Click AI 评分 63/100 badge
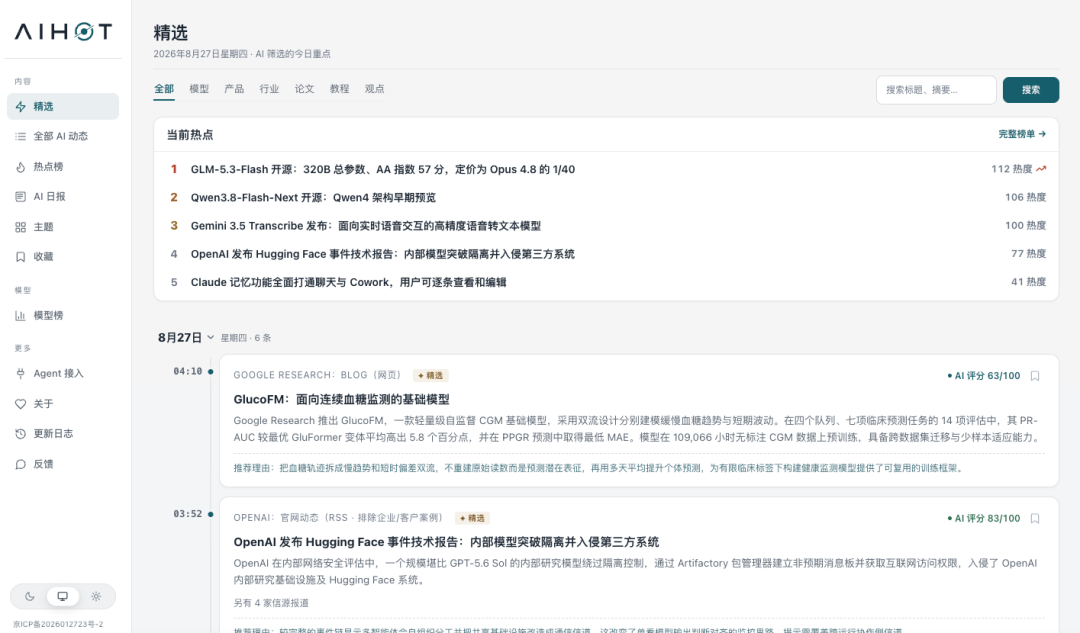The image size is (1080, 633). [x=984, y=376]
